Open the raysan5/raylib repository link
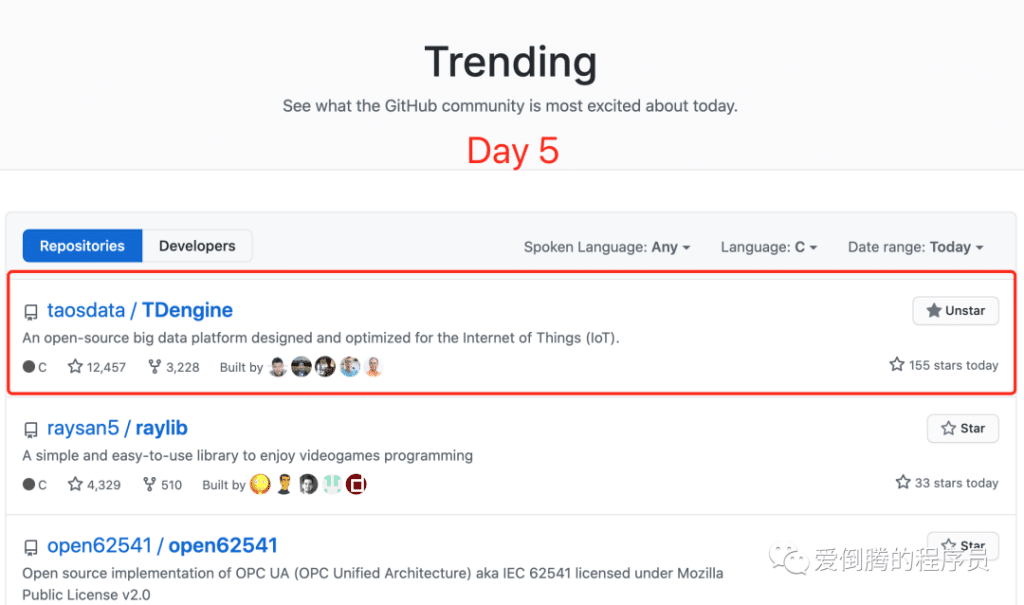Viewport: 1024px width, 605px height. 117,428
